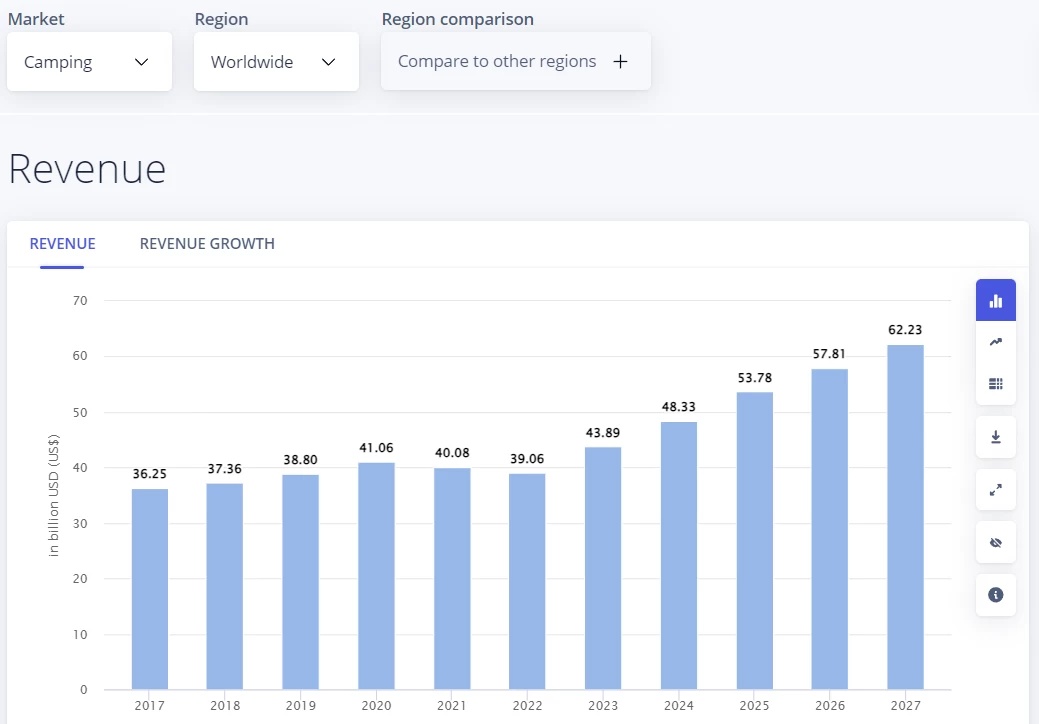Click the 2020 bar labeled 41.06
The height and width of the screenshot is (724, 1039).
pos(376,575)
